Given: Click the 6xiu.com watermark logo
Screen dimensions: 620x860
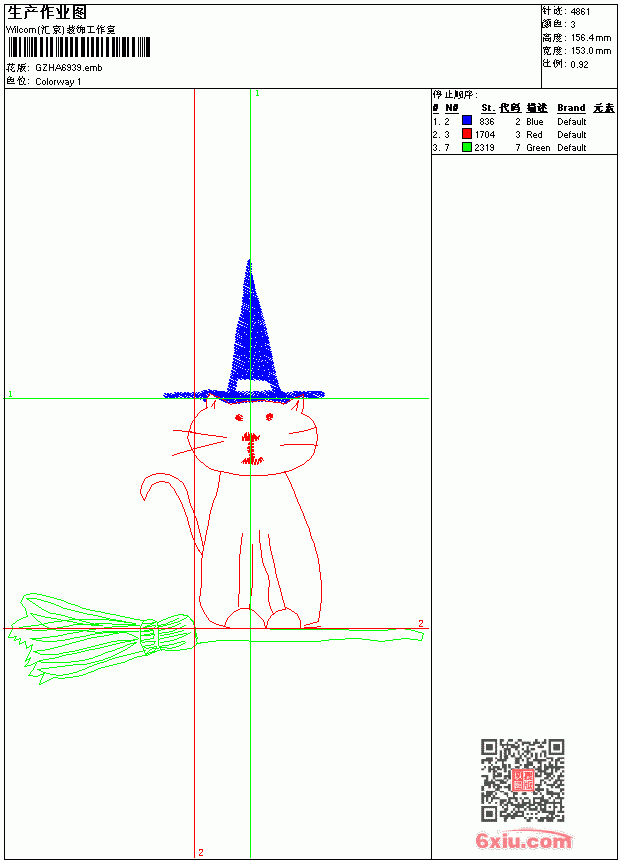Looking at the screenshot, I should click(x=523, y=840).
